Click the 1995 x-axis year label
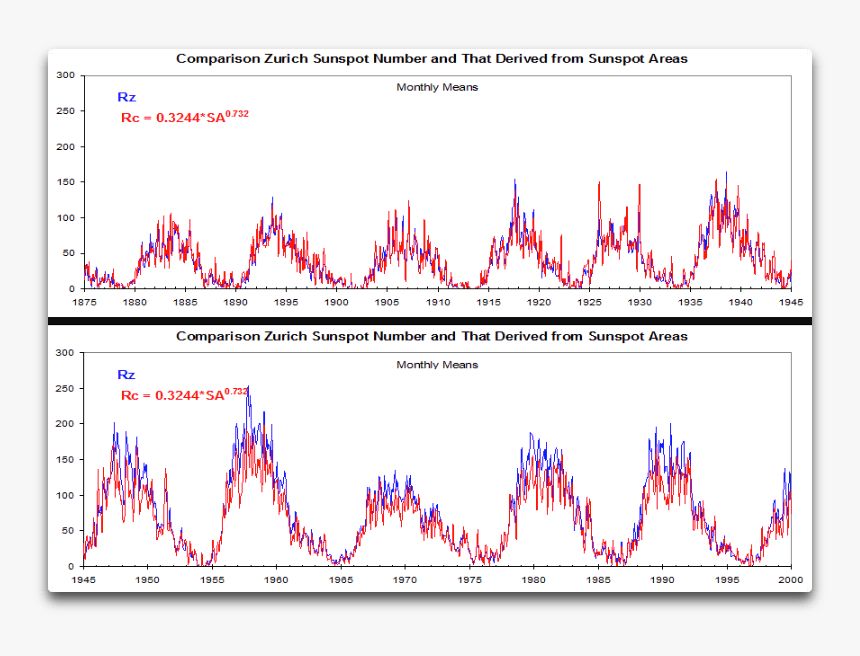This screenshot has height=656, width=860. tap(727, 580)
